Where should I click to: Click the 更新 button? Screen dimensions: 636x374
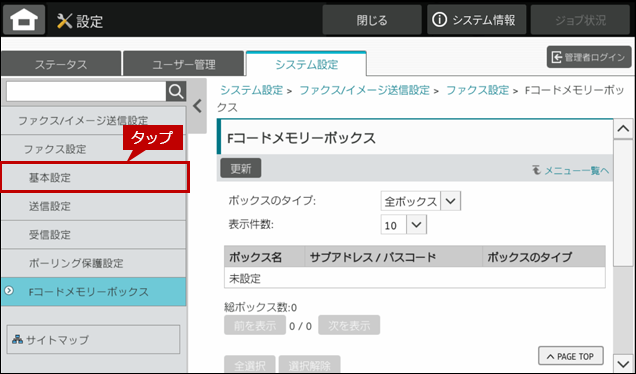click(241, 168)
